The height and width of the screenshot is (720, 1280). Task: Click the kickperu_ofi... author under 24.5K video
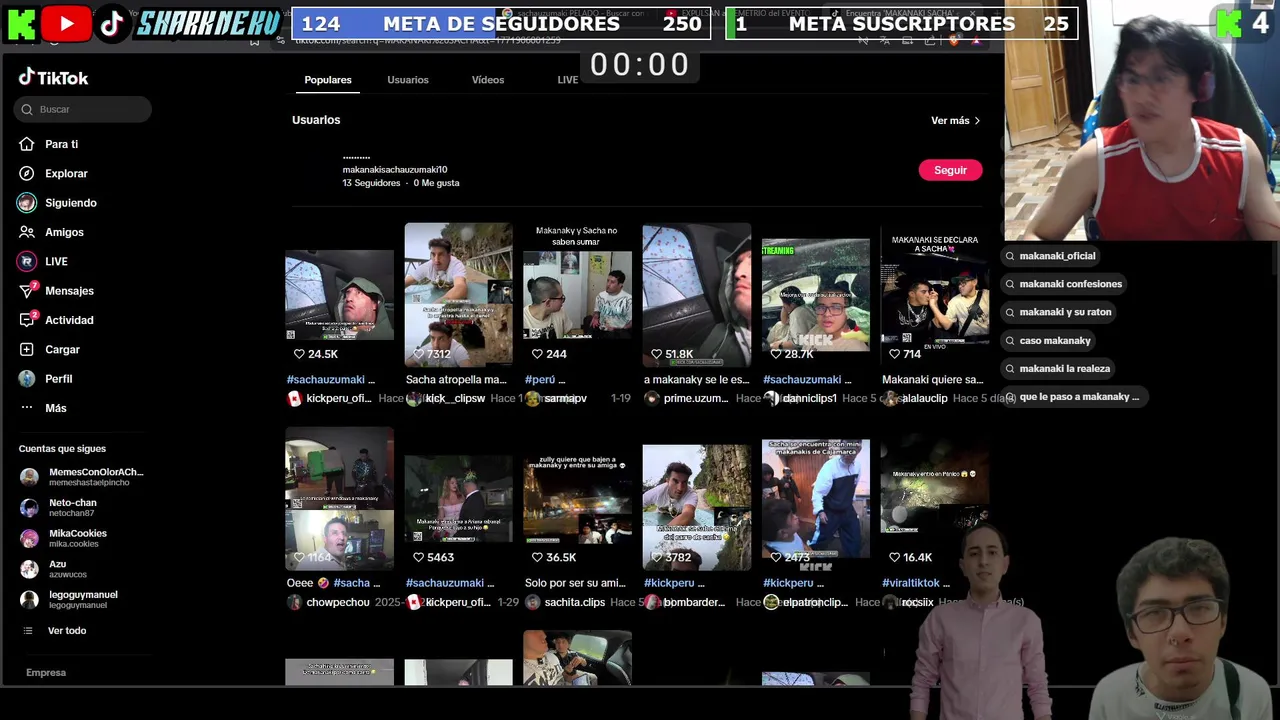click(x=340, y=398)
